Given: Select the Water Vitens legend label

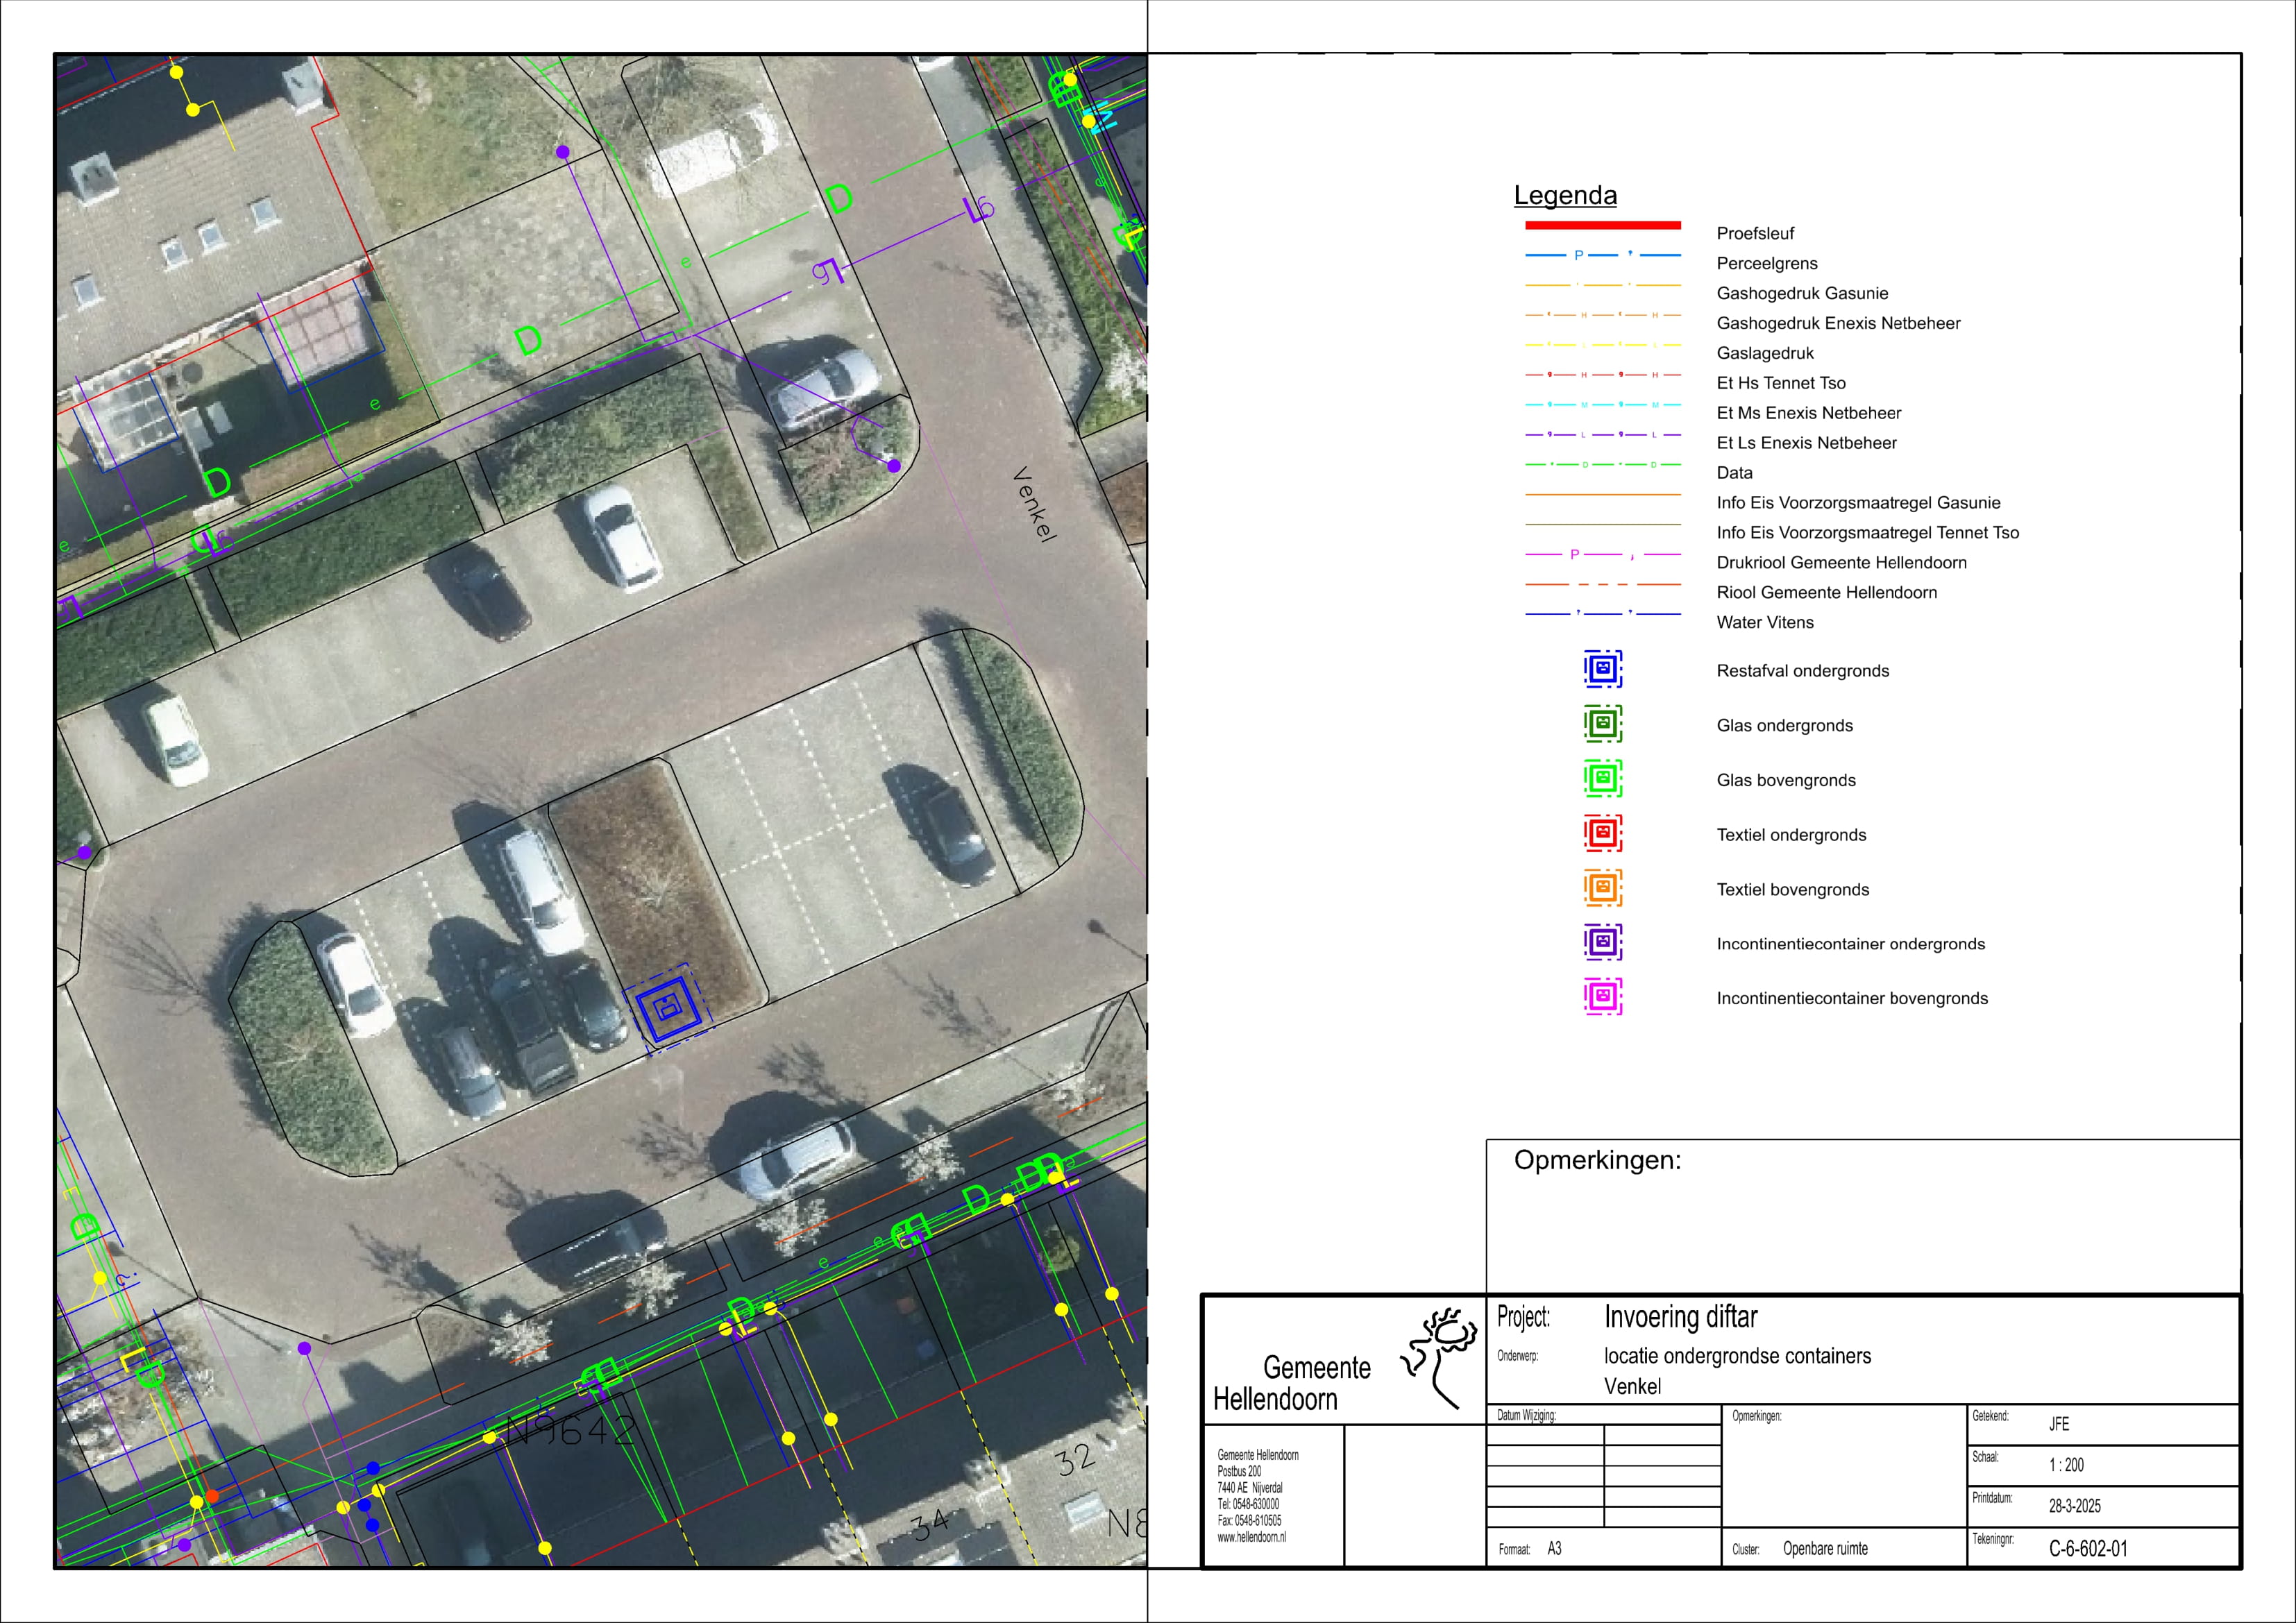Looking at the screenshot, I should tap(1764, 622).
